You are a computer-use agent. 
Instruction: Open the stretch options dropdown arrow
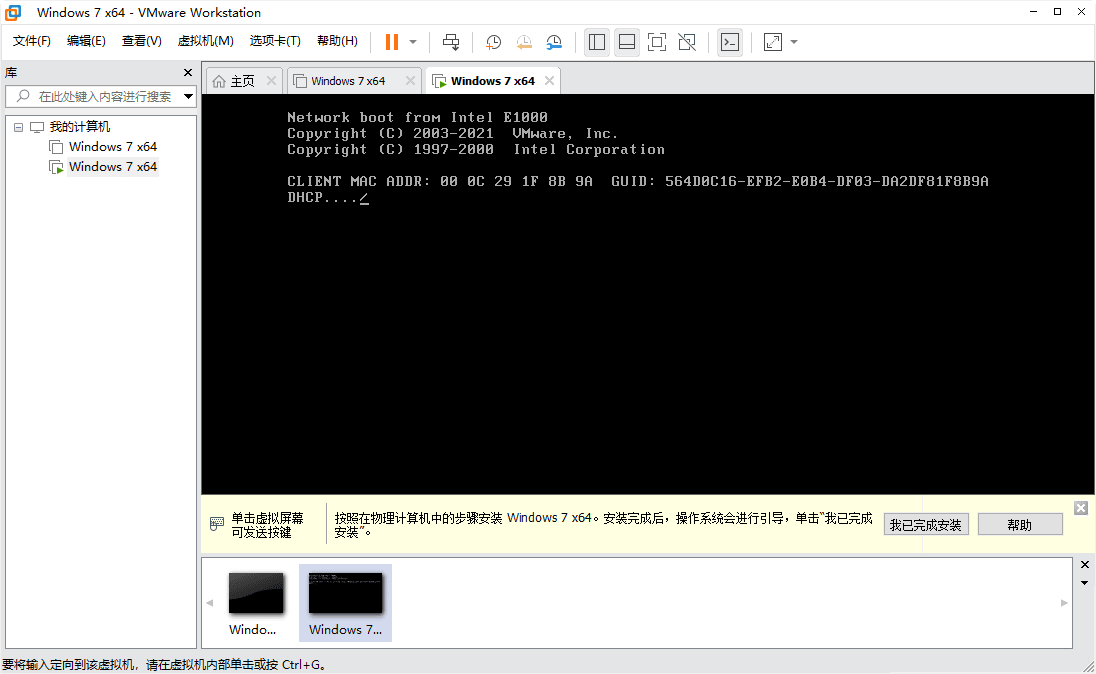pos(793,42)
